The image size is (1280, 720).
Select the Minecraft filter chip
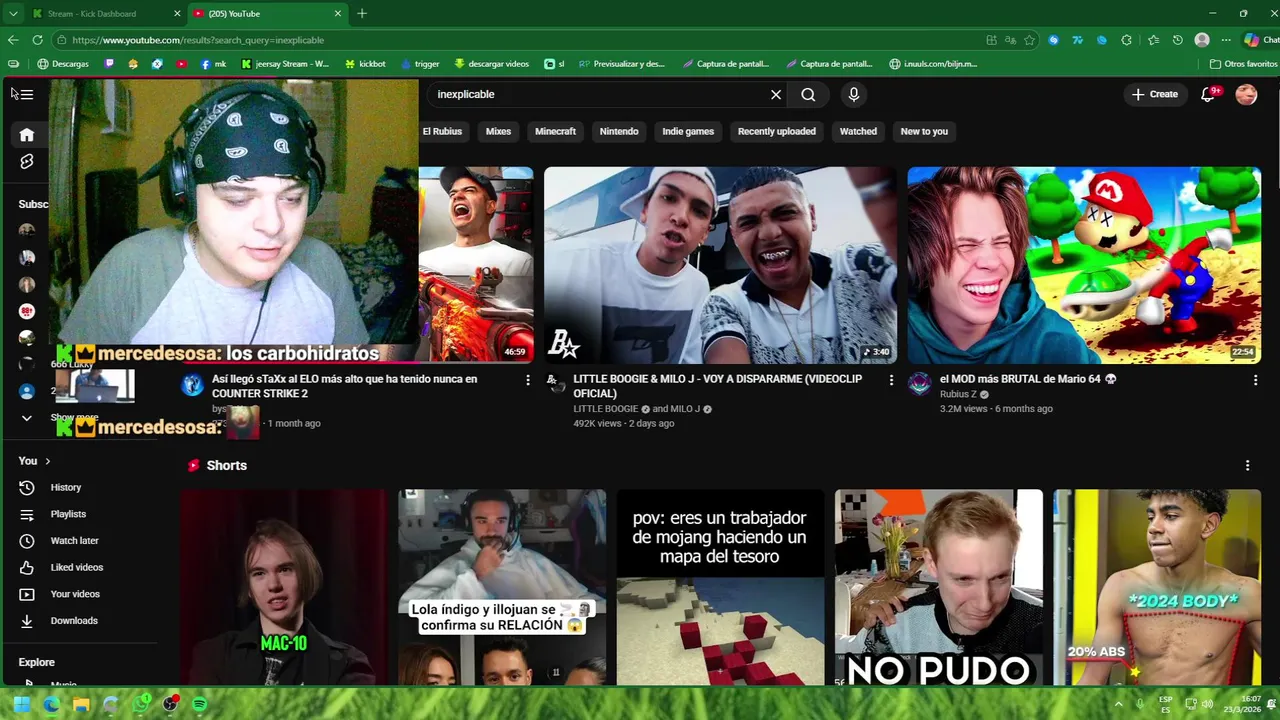[x=555, y=131]
